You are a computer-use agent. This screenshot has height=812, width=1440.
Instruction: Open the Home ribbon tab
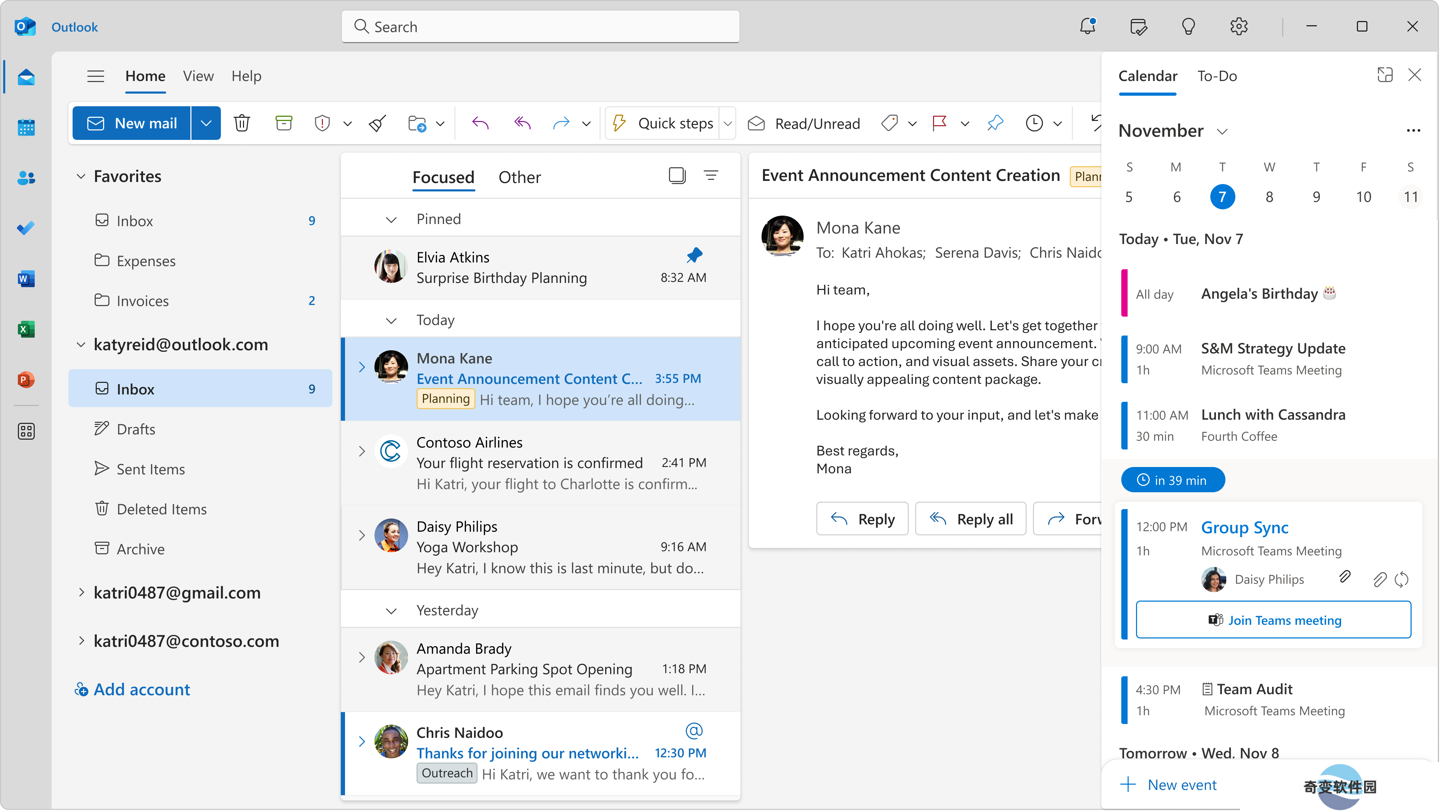click(x=145, y=76)
